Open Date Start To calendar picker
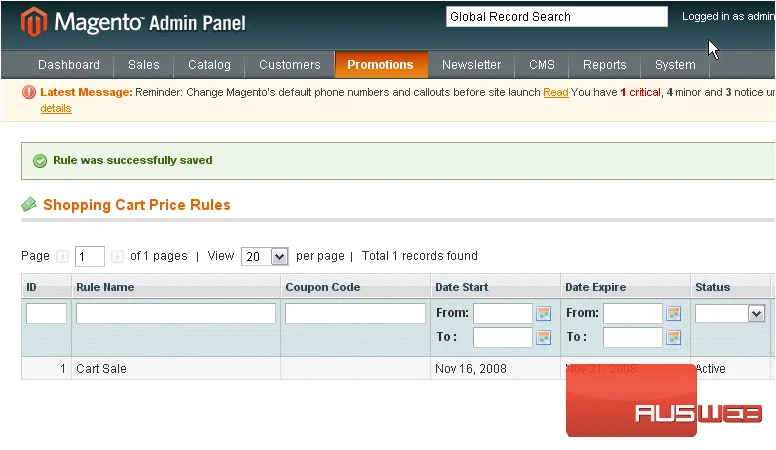This screenshot has height=450, width=776. tap(543, 338)
